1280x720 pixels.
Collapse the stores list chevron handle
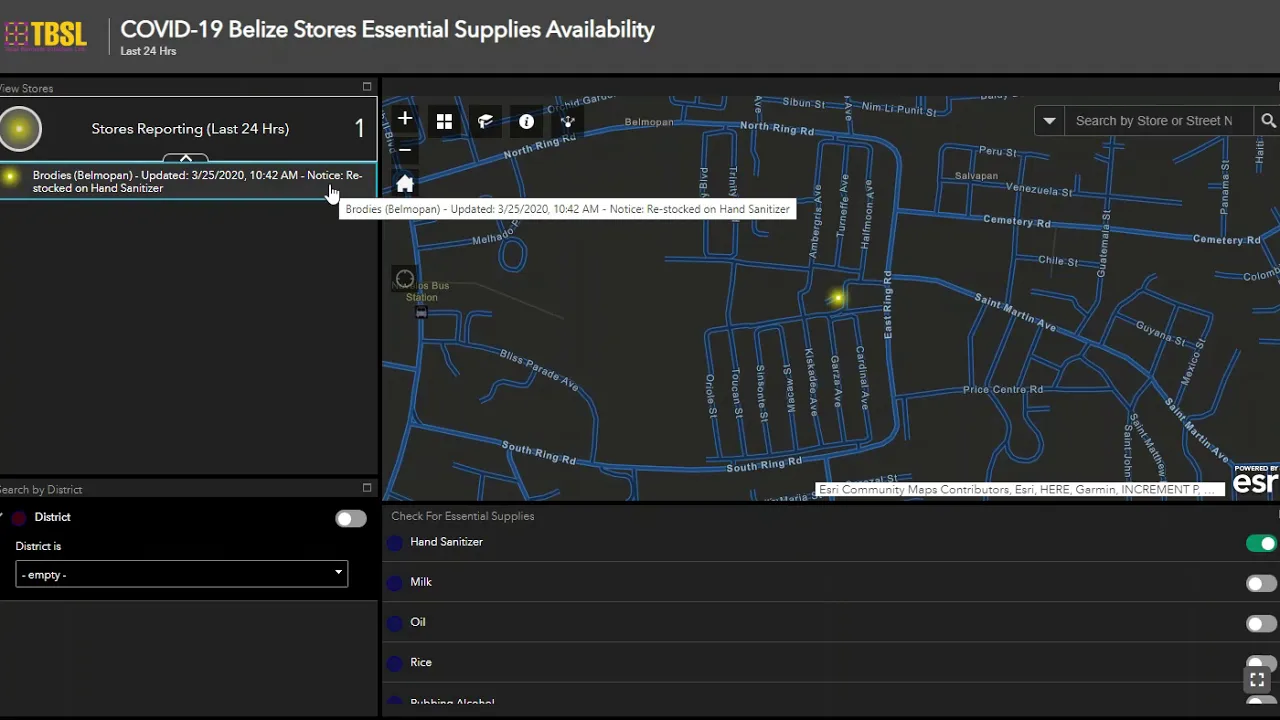(186, 158)
